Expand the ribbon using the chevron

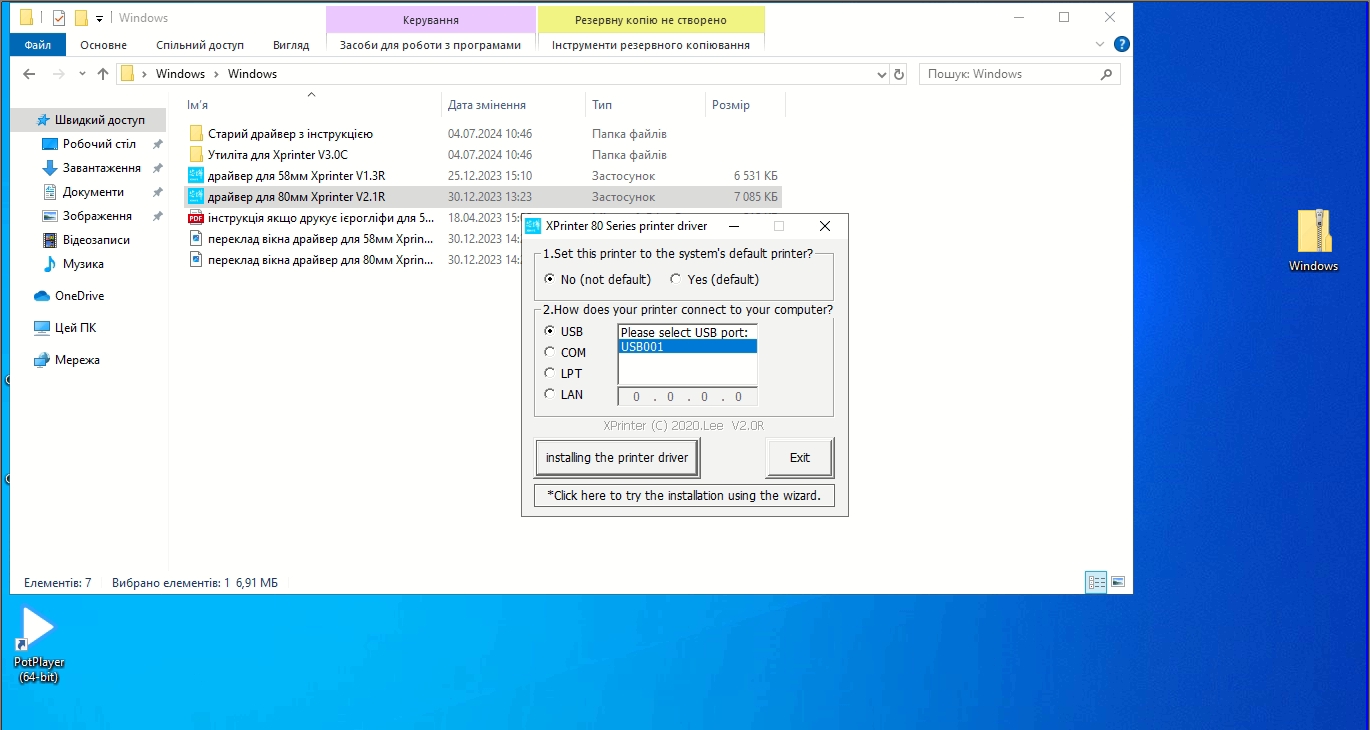pos(1101,45)
